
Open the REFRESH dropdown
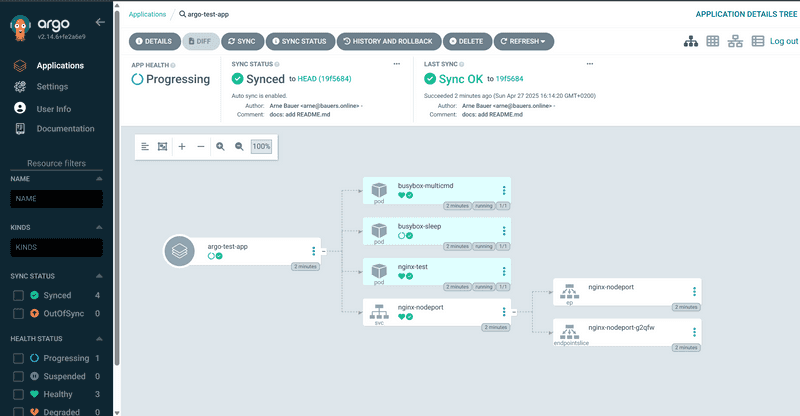(x=523, y=41)
